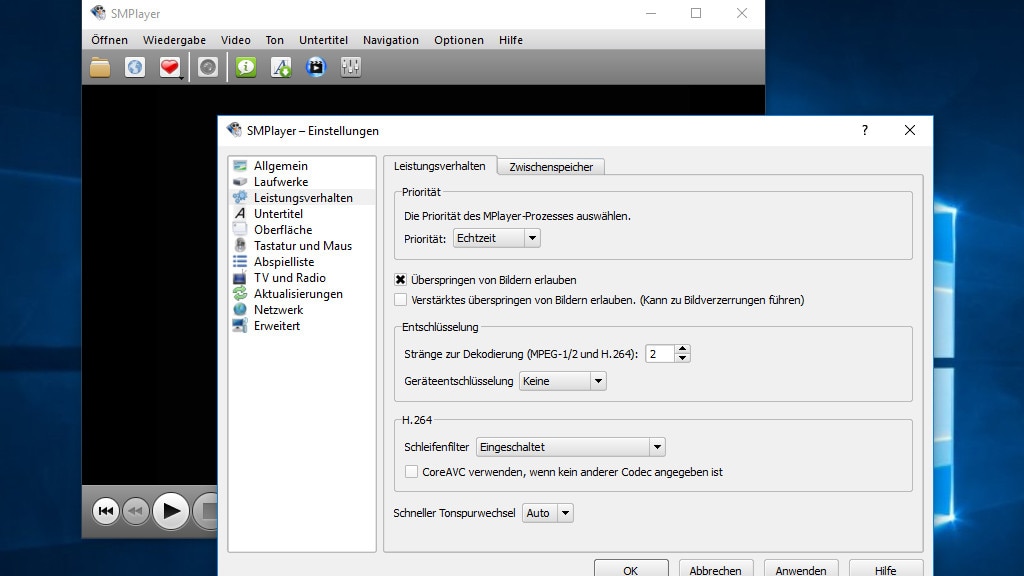This screenshot has width=1024, height=576.
Task: Decrease decoding threads with down arrow
Action: 682,358
